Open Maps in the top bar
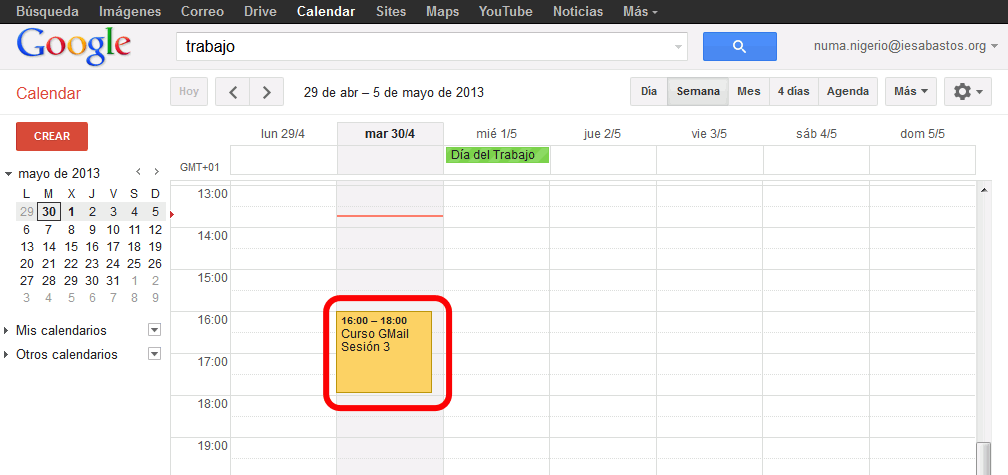Viewport: 1008px width, 475px height. [442, 12]
